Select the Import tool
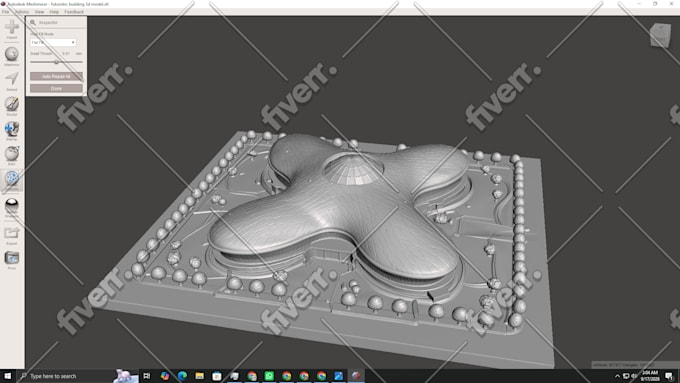 click(x=12, y=29)
